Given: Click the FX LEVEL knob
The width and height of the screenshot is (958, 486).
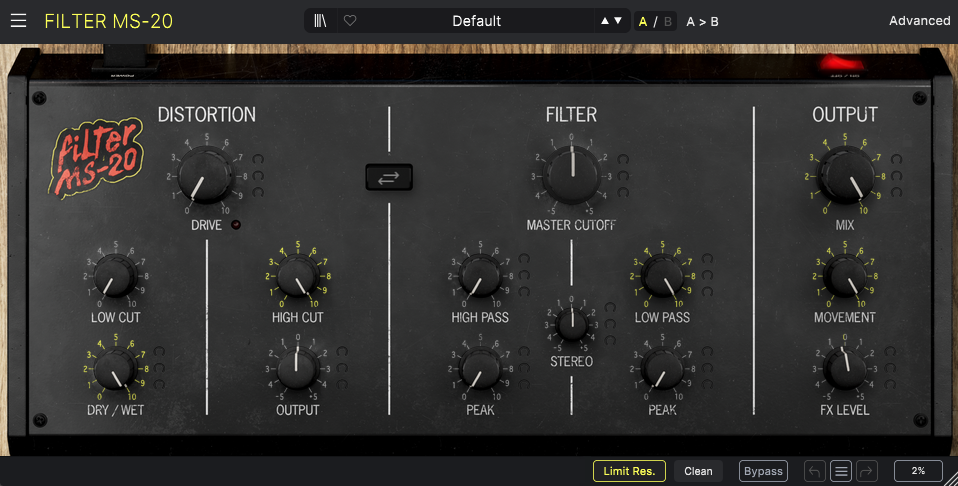Looking at the screenshot, I should tap(844, 369).
